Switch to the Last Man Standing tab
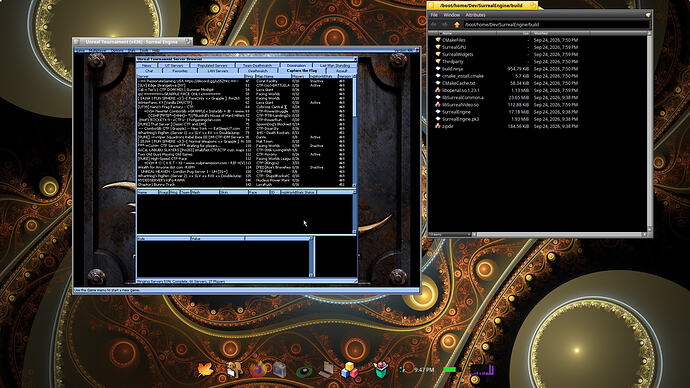Screen dimensions: 690x388 click(334, 66)
